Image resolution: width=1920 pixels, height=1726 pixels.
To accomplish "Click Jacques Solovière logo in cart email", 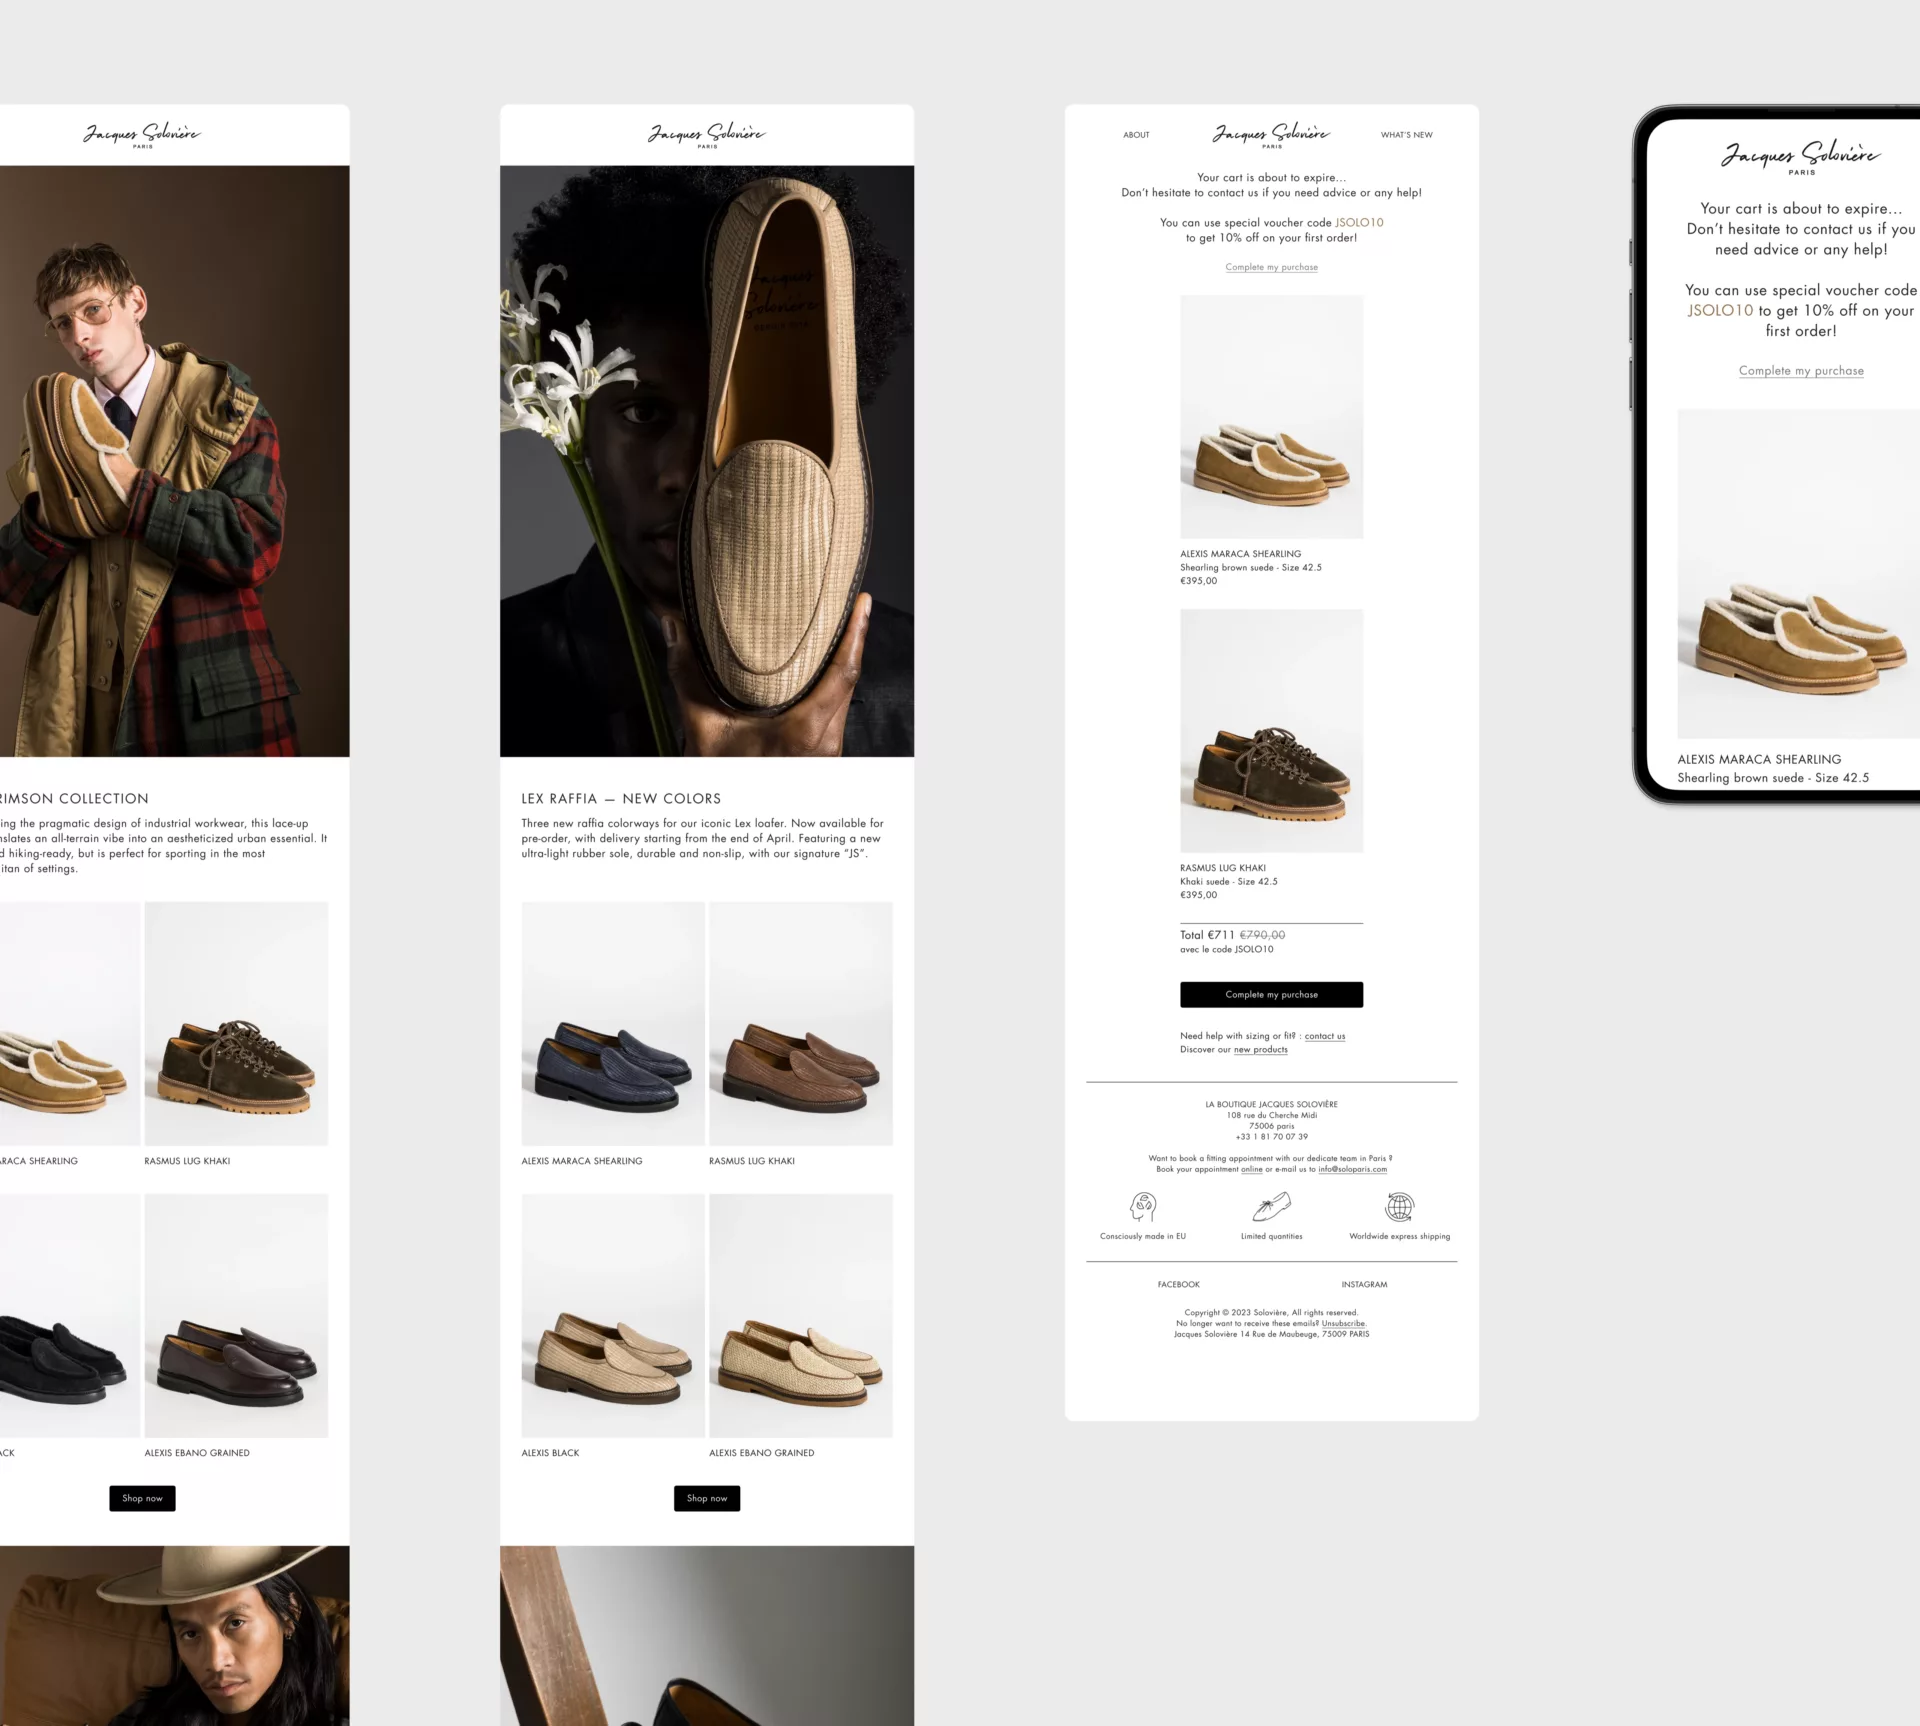I will click(1271, 135).
